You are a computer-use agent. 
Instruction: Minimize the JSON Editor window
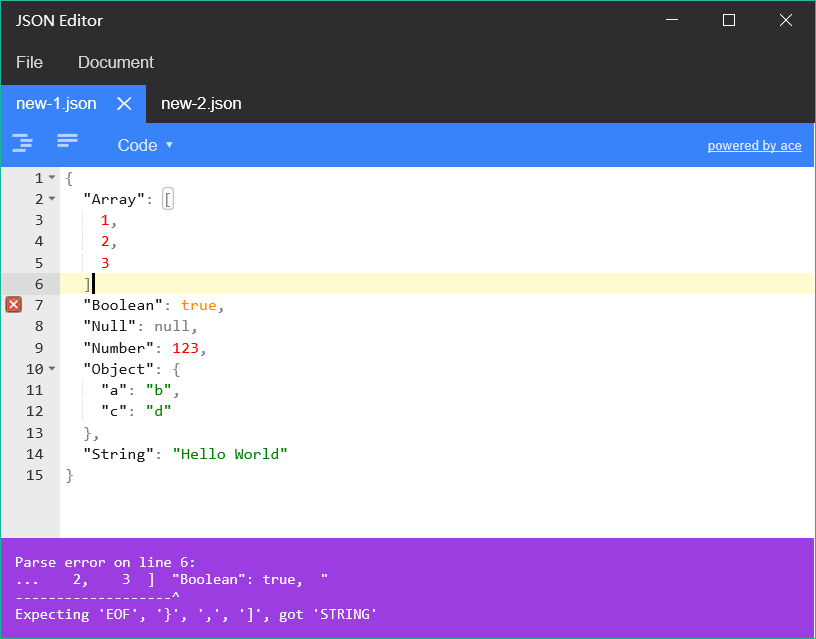(x=672, y=20)
